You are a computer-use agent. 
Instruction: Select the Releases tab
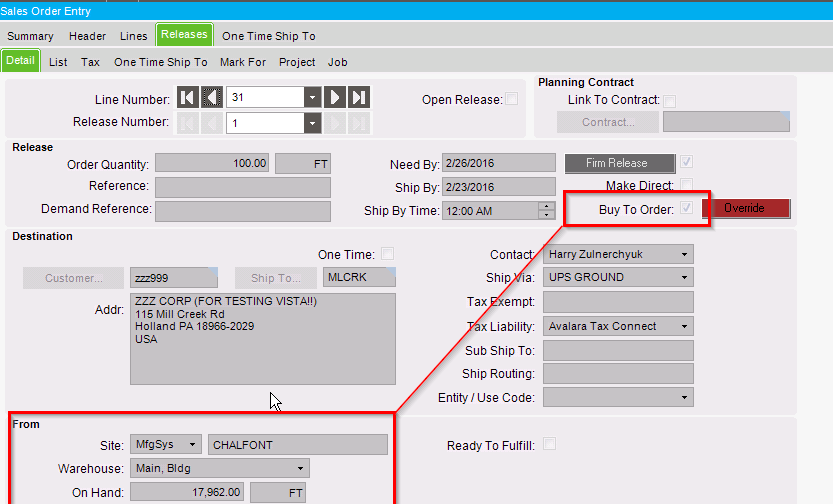coord(184,35)
